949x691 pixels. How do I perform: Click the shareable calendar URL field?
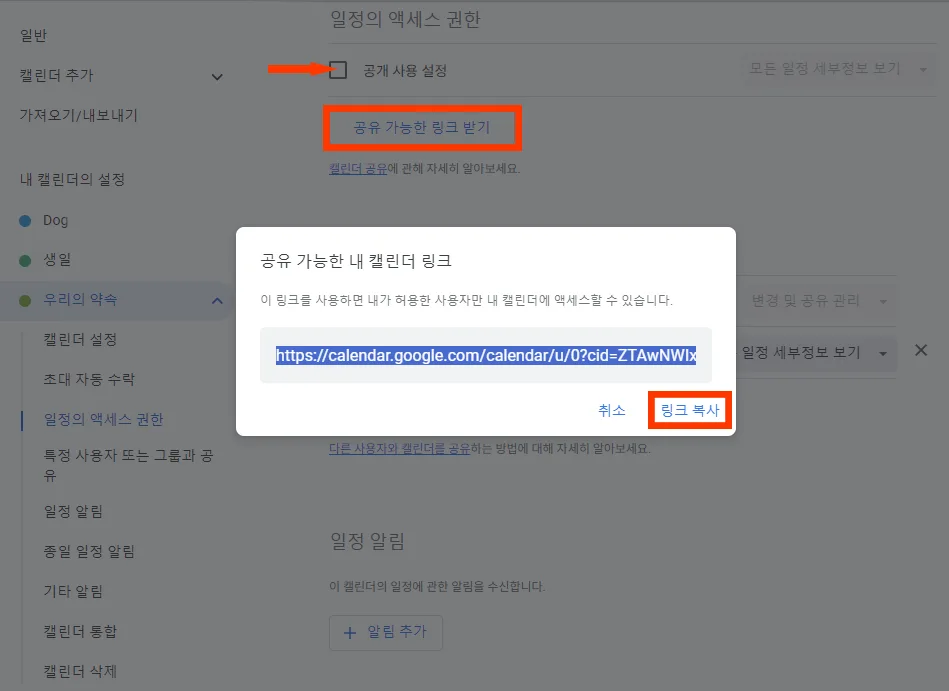(485, 356)
